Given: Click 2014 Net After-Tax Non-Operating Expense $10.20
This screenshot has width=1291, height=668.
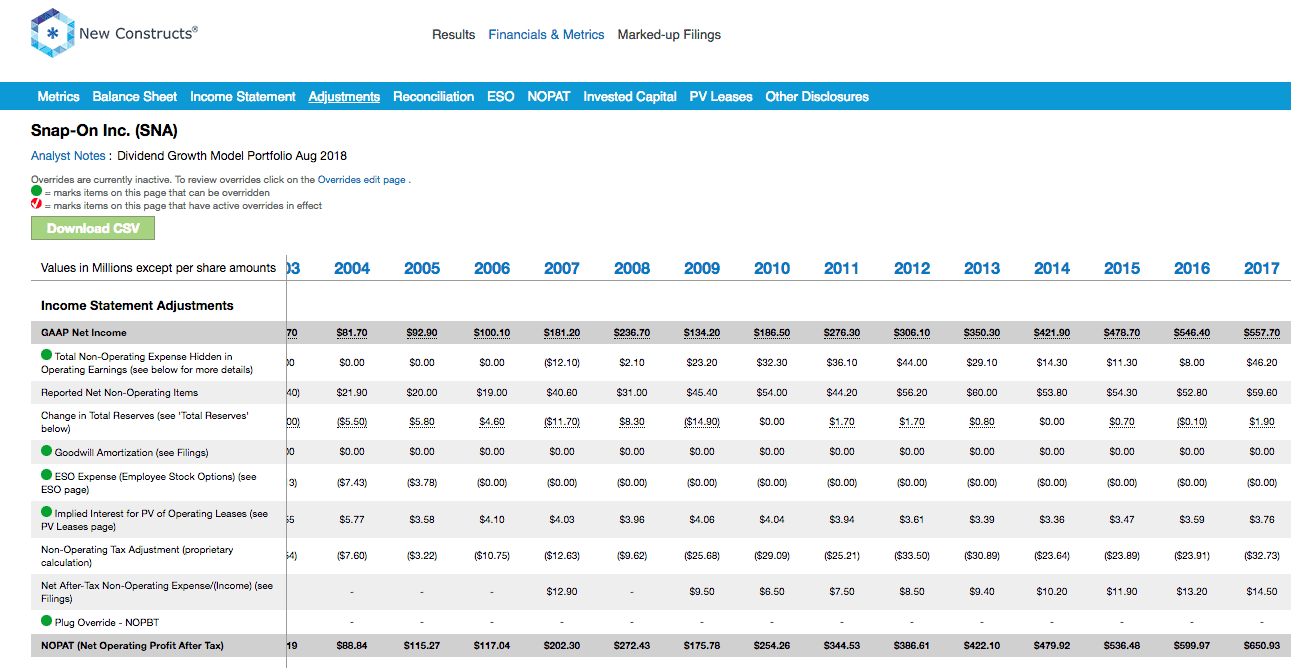Looking at the screenshot, I should [1052, 591].
